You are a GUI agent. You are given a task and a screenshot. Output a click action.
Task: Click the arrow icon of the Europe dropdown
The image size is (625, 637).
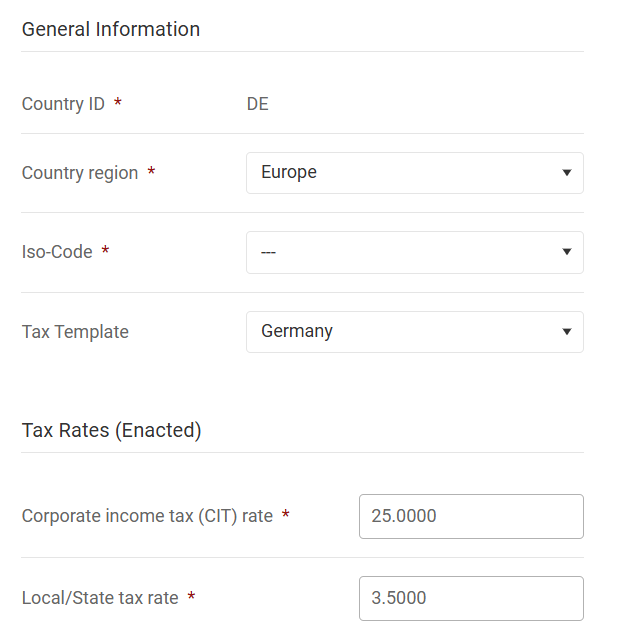point(566,173)
